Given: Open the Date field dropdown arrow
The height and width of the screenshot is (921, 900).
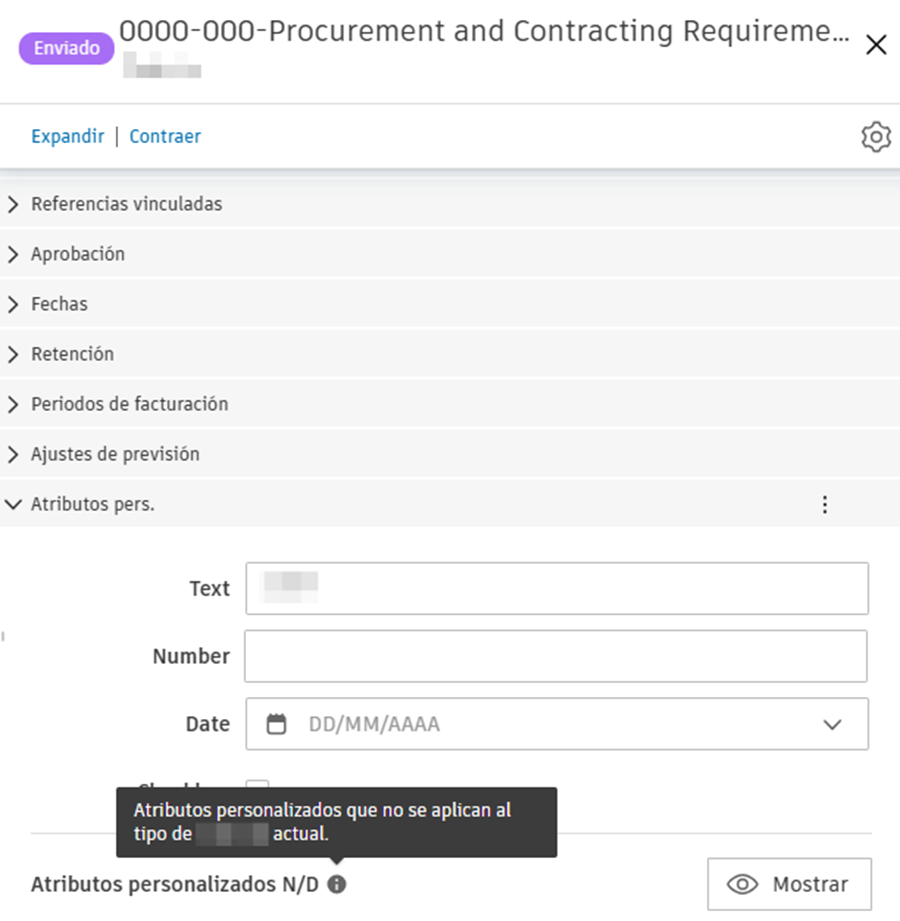Looking at the screenshot, I should 831,723.
